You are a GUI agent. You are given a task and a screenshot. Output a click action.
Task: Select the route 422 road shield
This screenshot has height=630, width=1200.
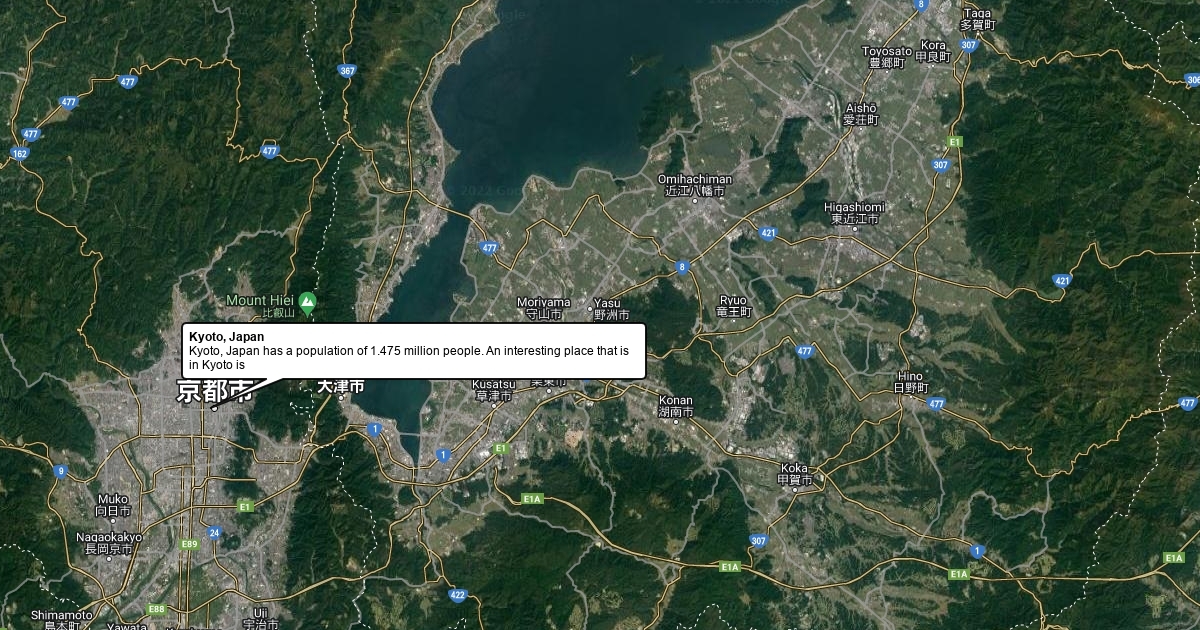click(x=458, y=595)
